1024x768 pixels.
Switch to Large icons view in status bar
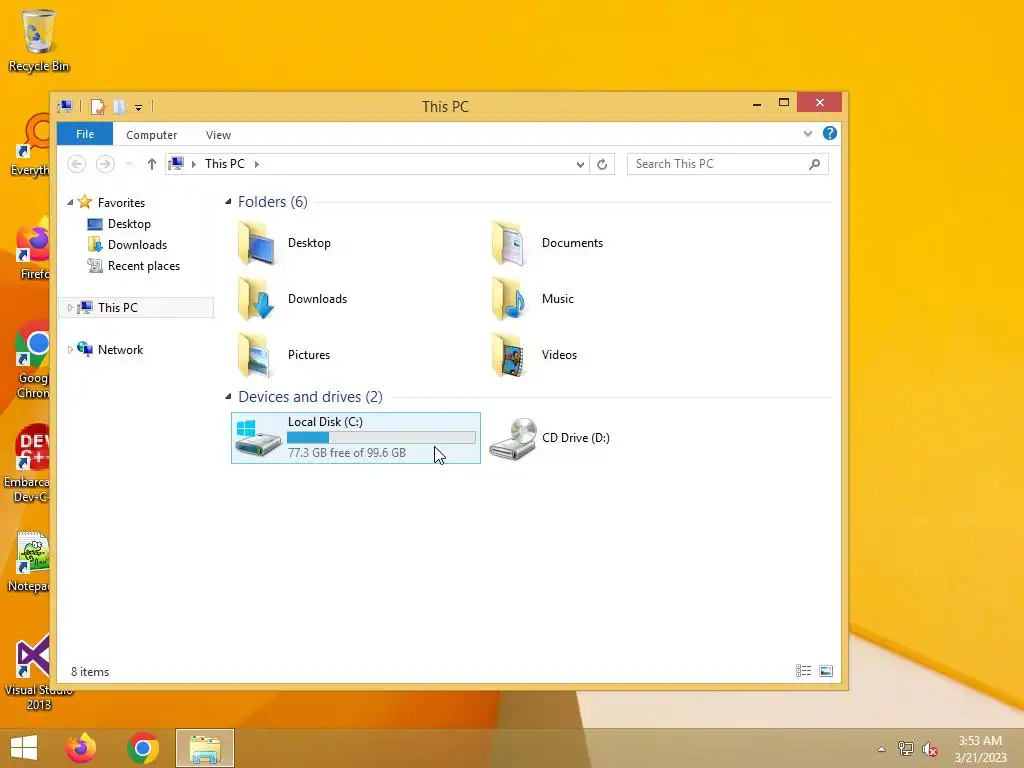(826, 671)
